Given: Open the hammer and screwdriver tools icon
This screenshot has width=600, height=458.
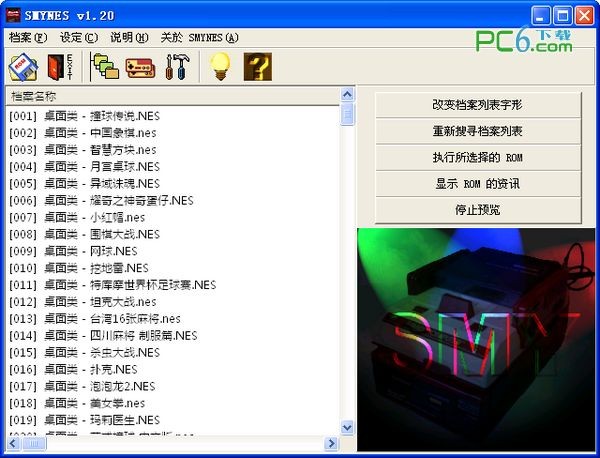Looking at the screenshot, I should tap(177, 67).
